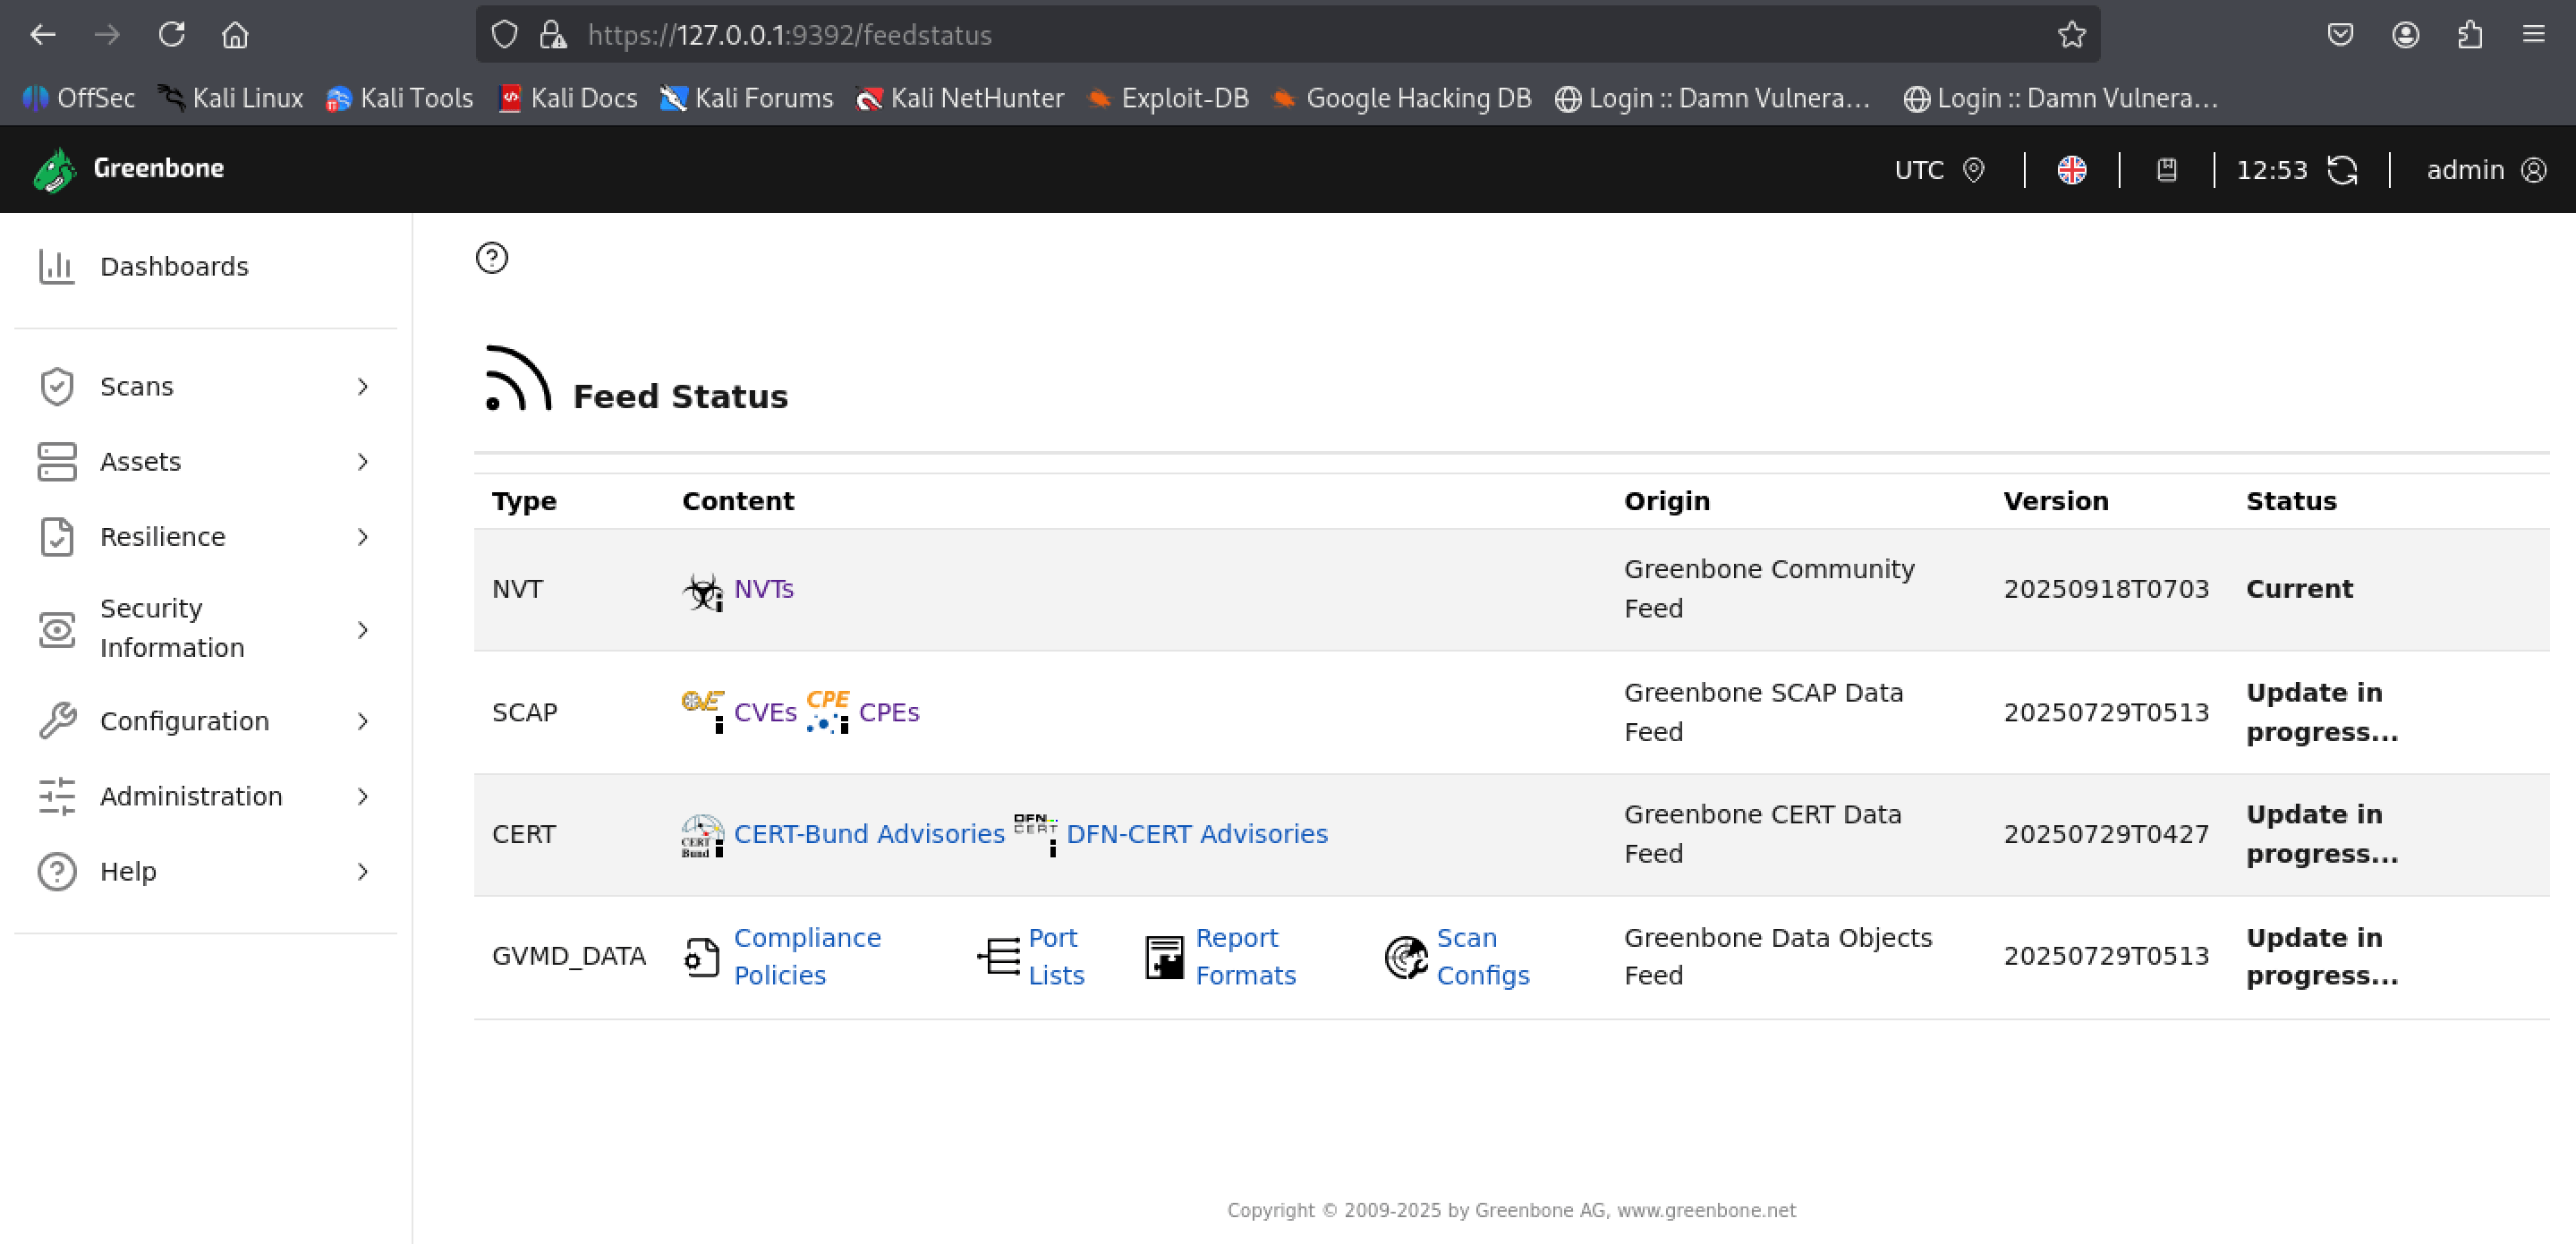
Task: Click the Compliance Policies icon
Action: [702, 957]
